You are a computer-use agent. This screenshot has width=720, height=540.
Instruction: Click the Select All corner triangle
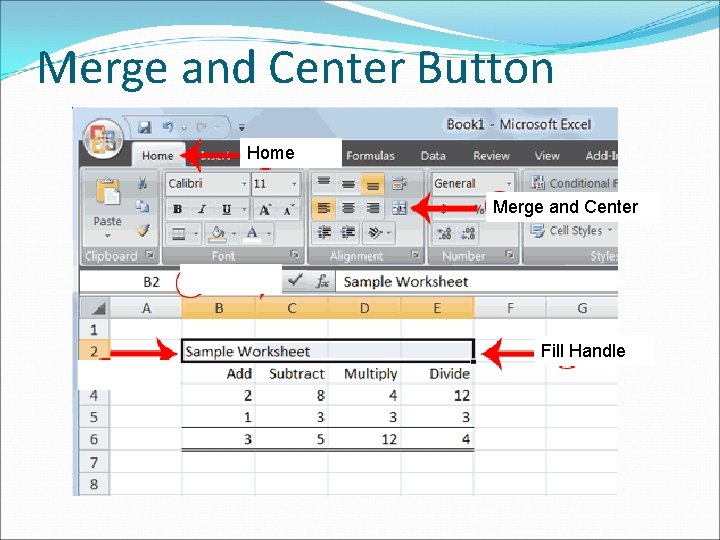(x=96, y=307)
